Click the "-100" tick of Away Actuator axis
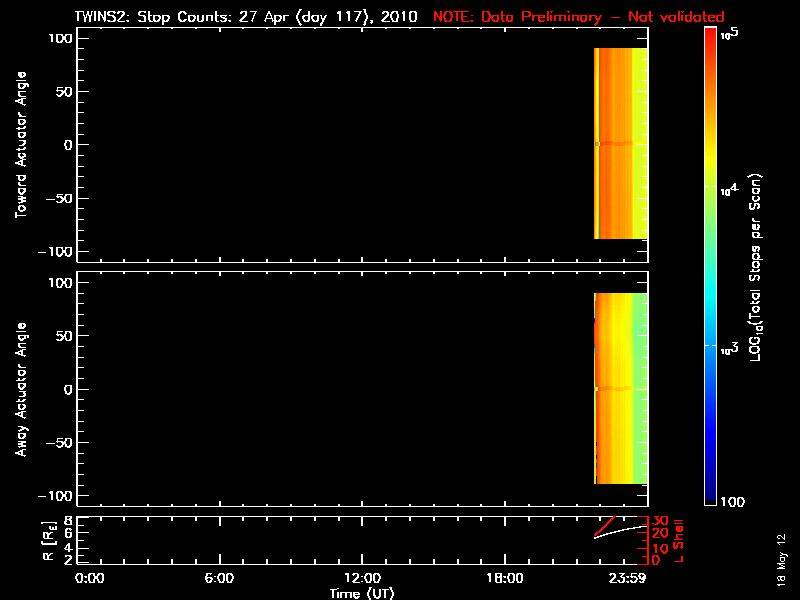 point(55,495)
